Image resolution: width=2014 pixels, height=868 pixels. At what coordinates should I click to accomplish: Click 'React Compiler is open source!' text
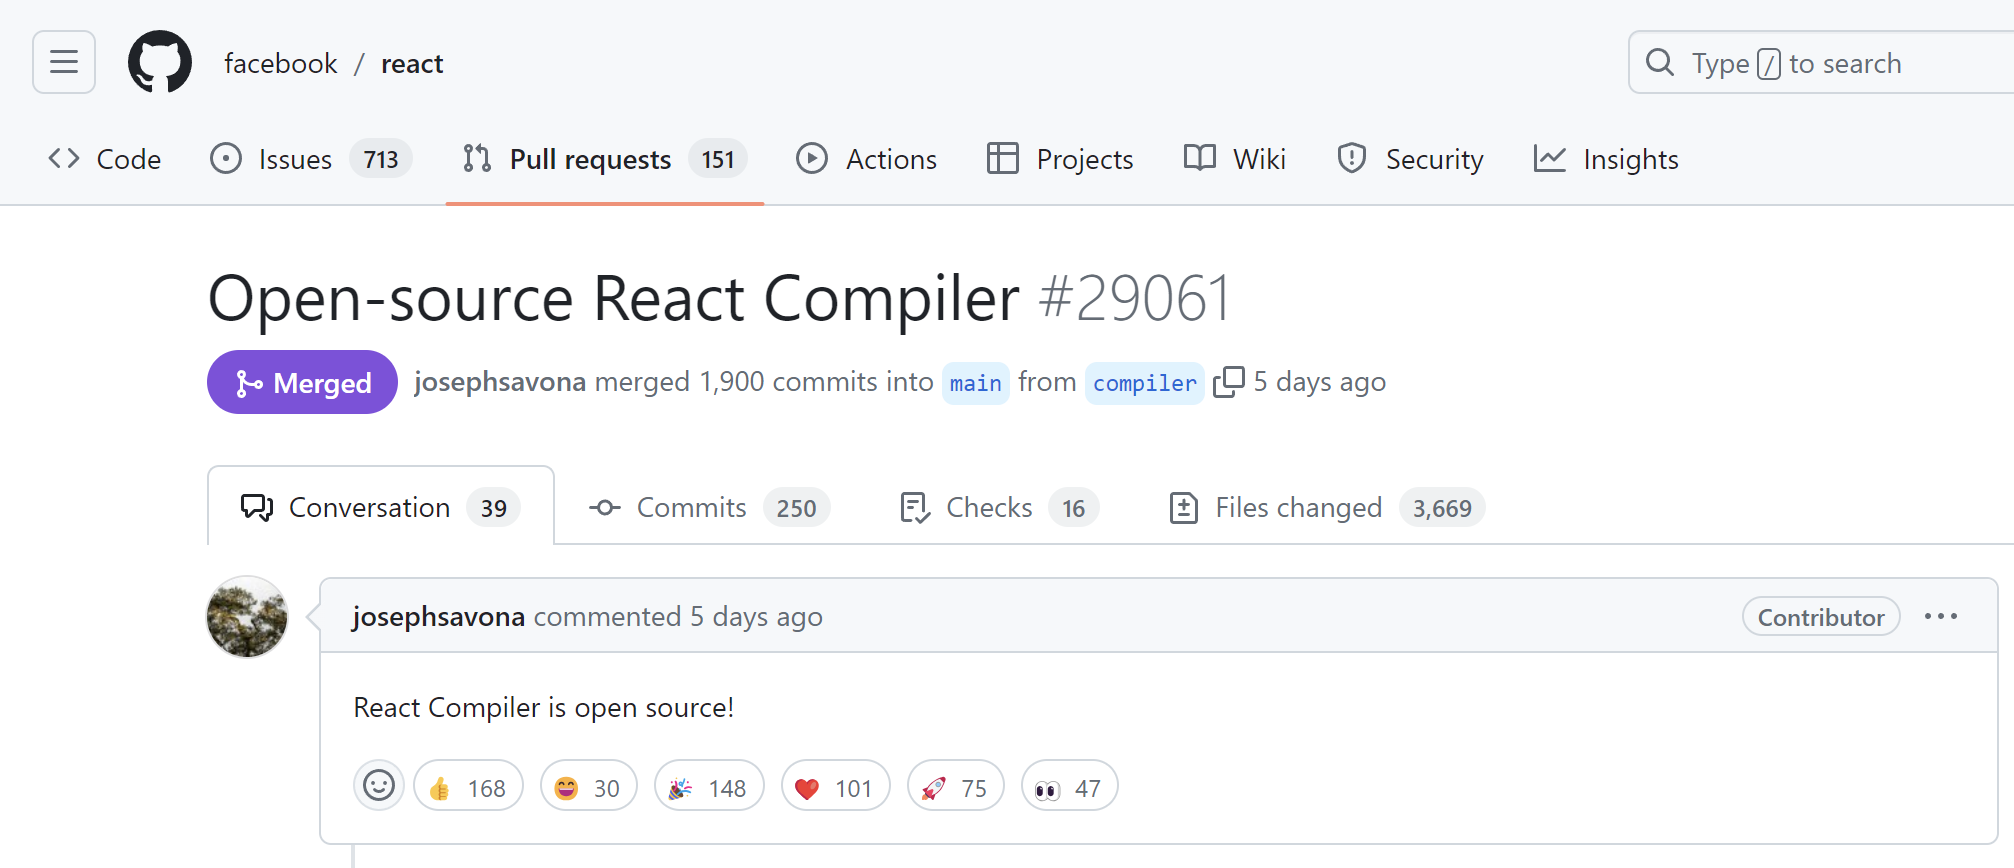tap(544, 707)
